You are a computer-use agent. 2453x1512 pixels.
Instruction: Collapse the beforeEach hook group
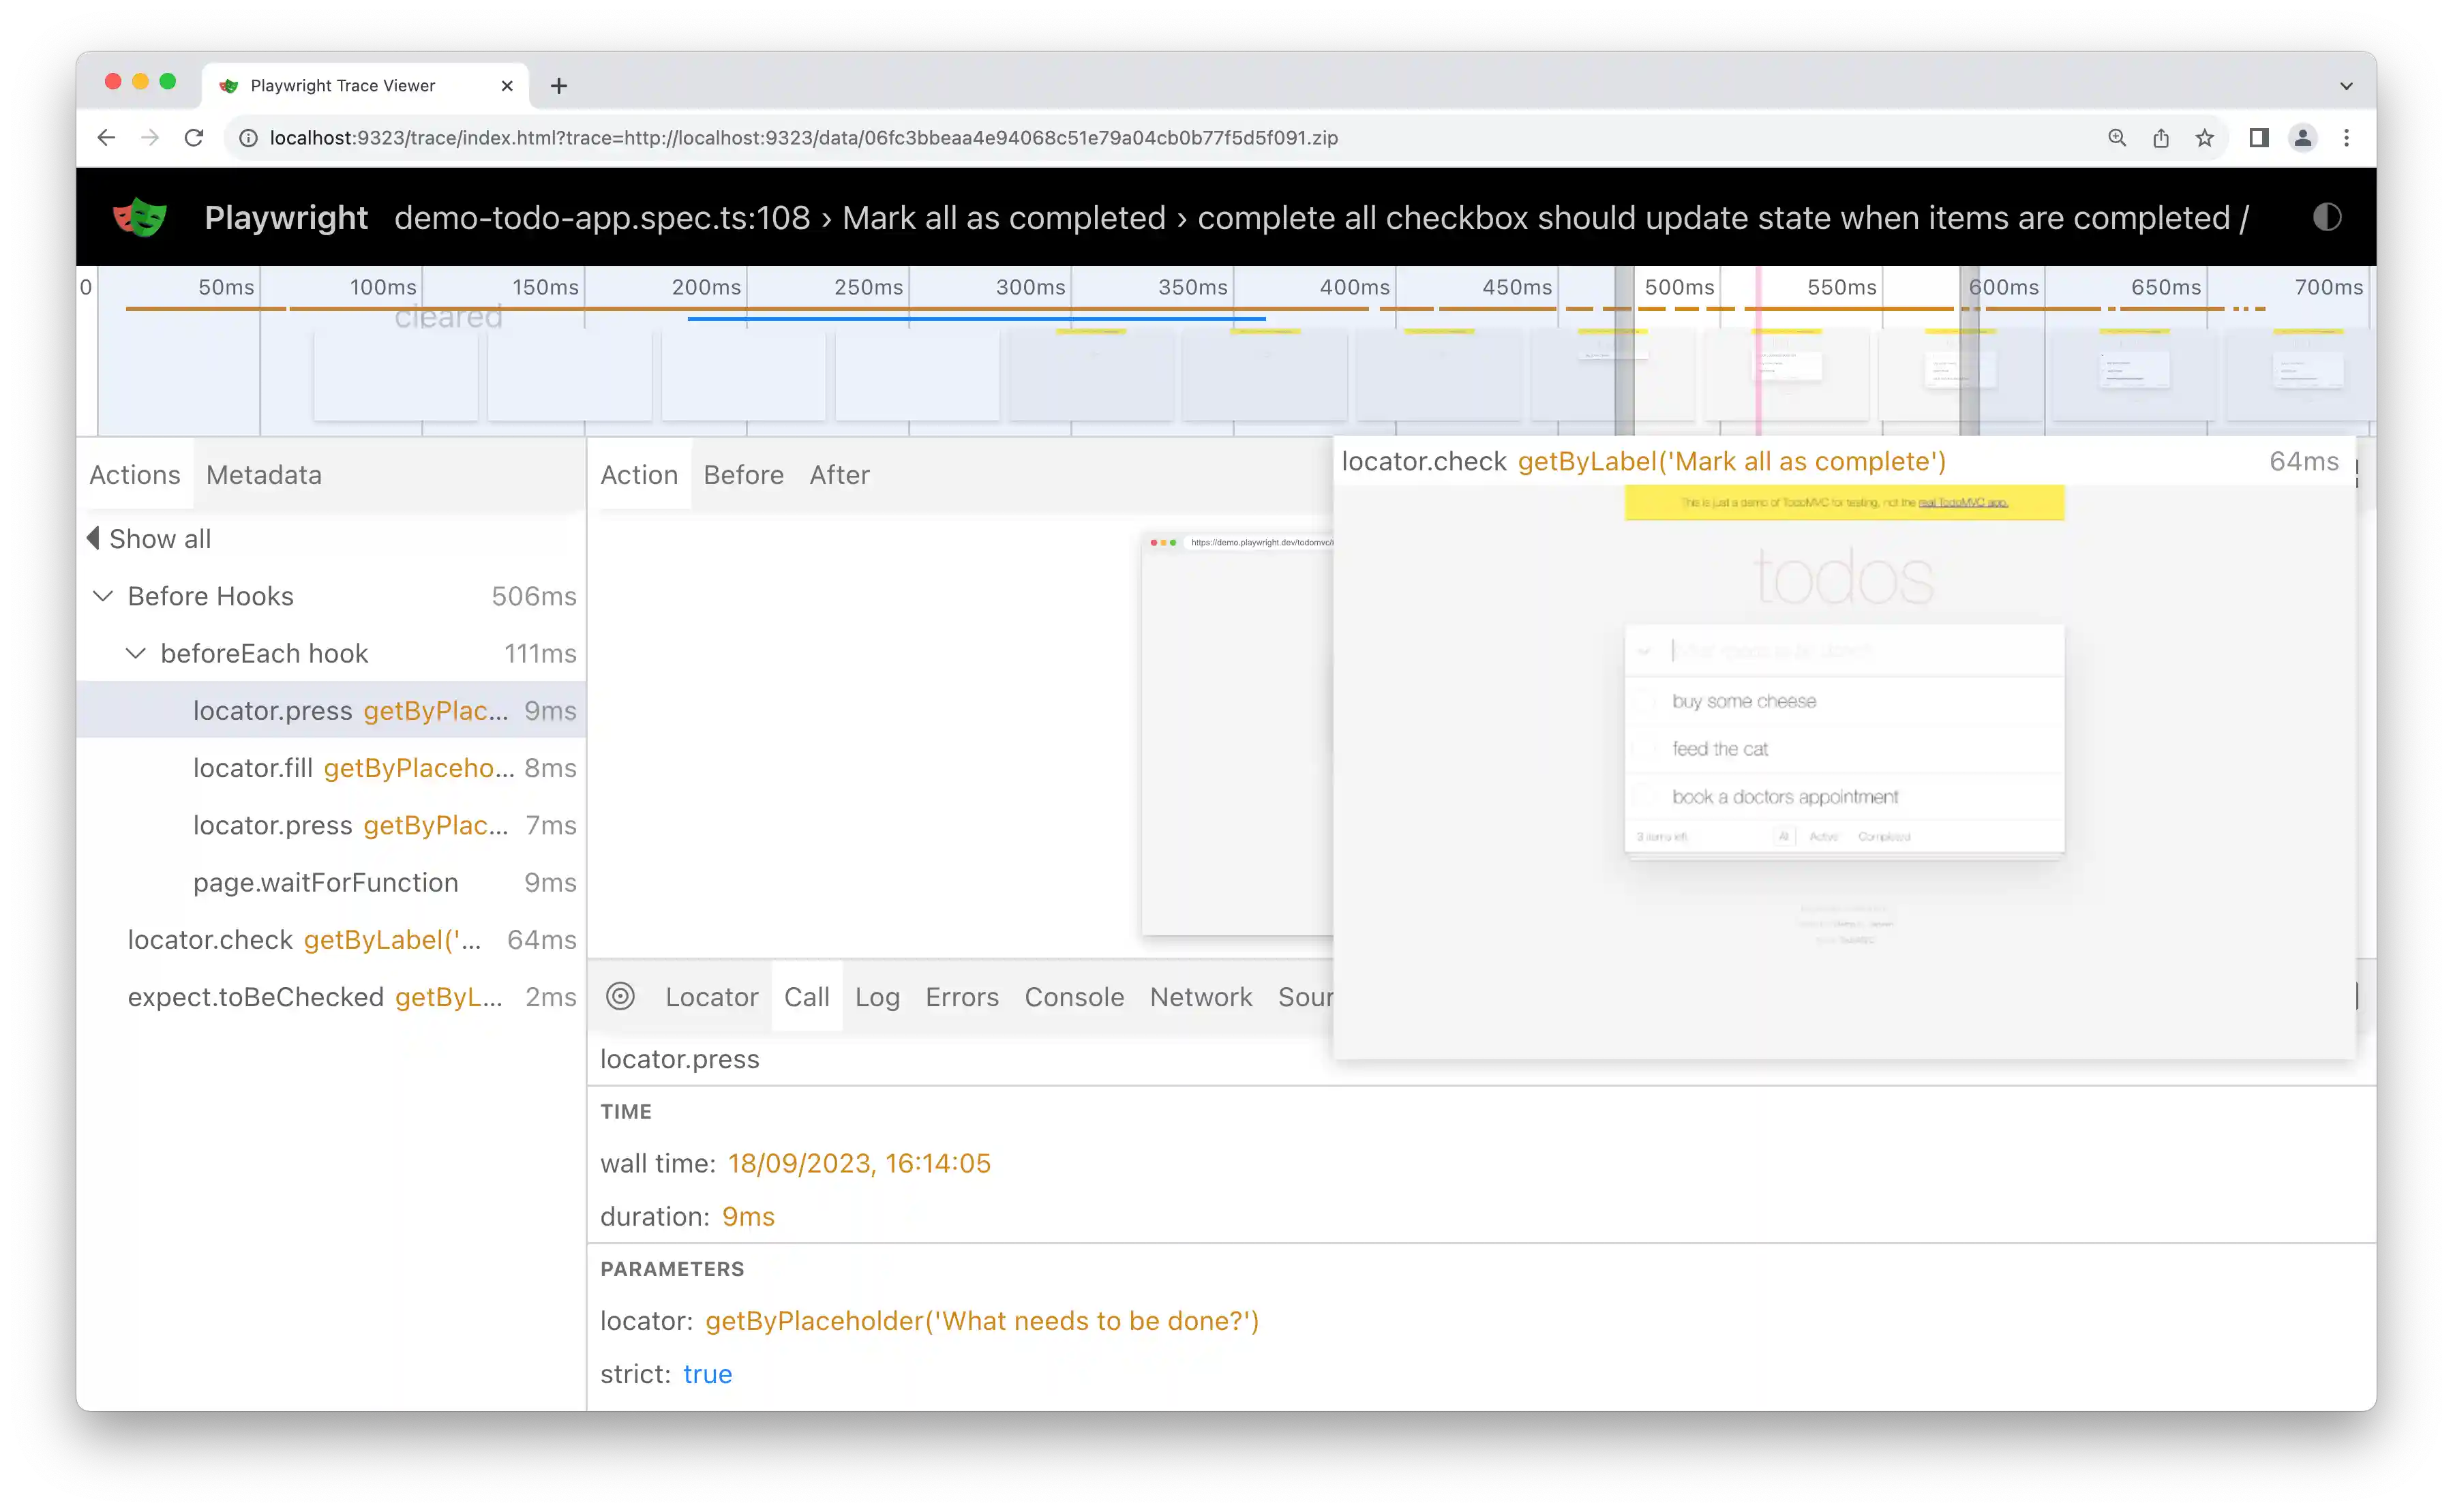(x=137, y=653)
